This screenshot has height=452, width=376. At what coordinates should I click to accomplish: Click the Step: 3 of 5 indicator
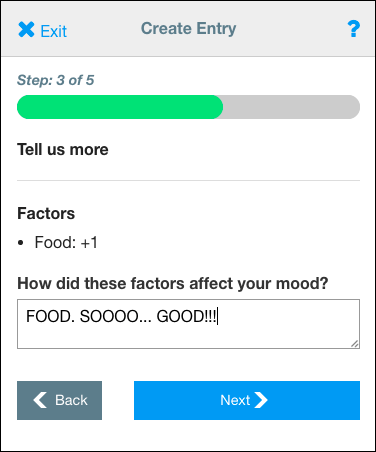pos(56,80)
